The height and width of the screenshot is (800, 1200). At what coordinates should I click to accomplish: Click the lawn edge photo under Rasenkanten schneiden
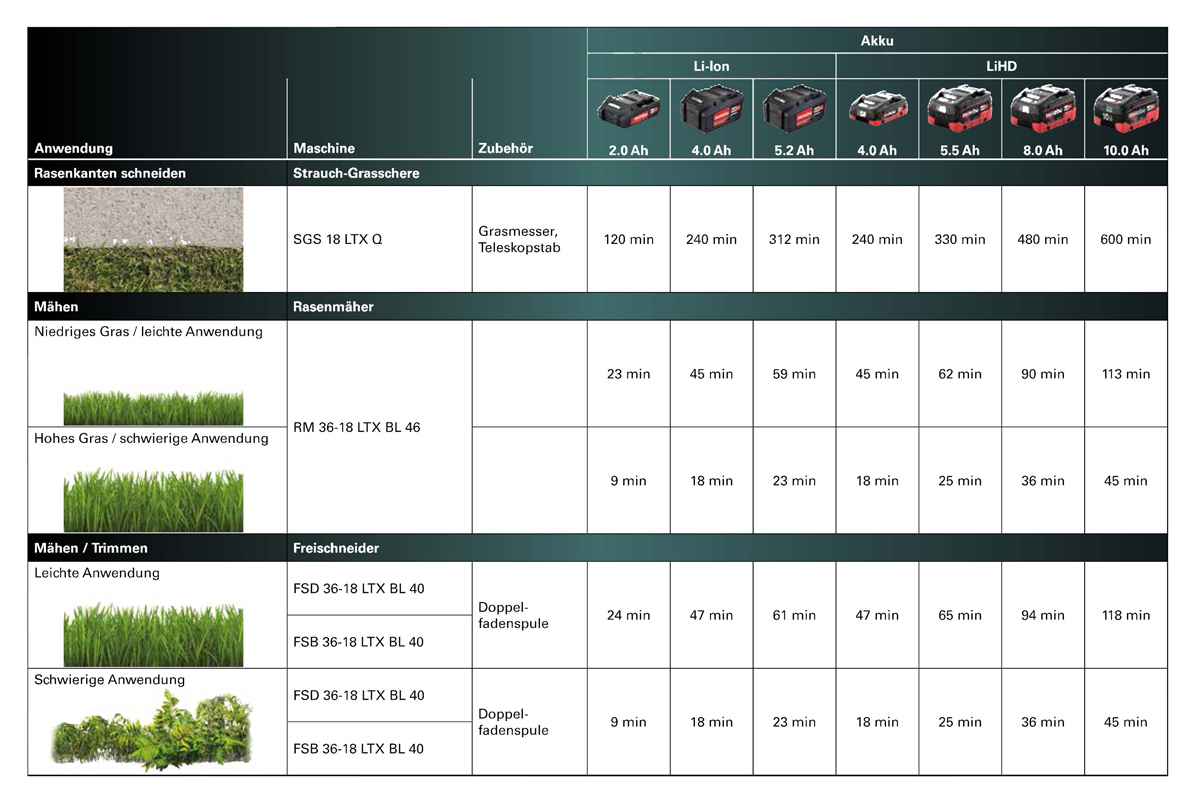(x=153, y=239)
